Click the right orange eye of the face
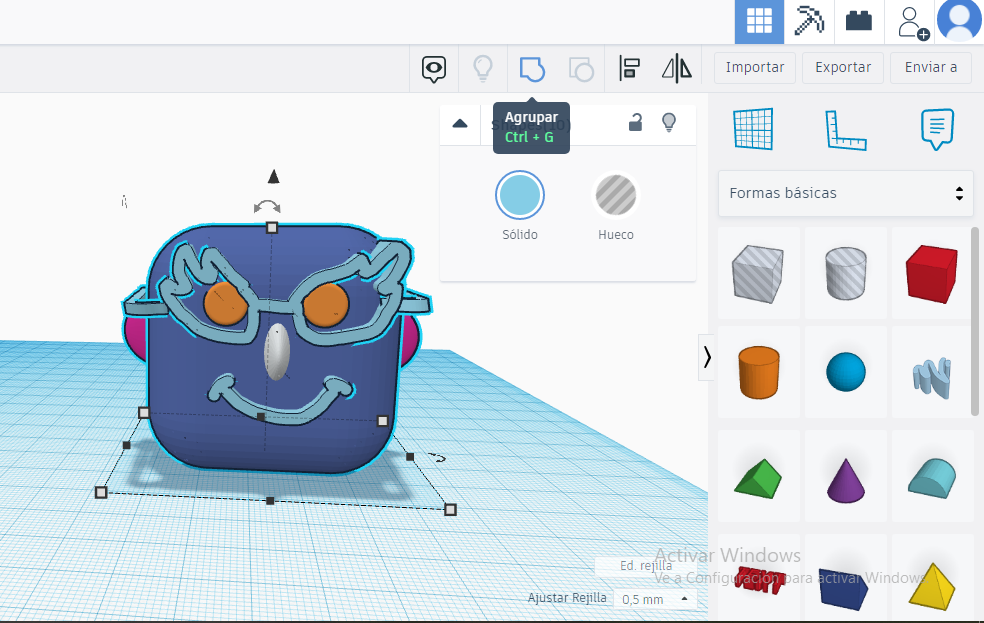Screen dimensions: 984x623 click(x=325, y=306)
